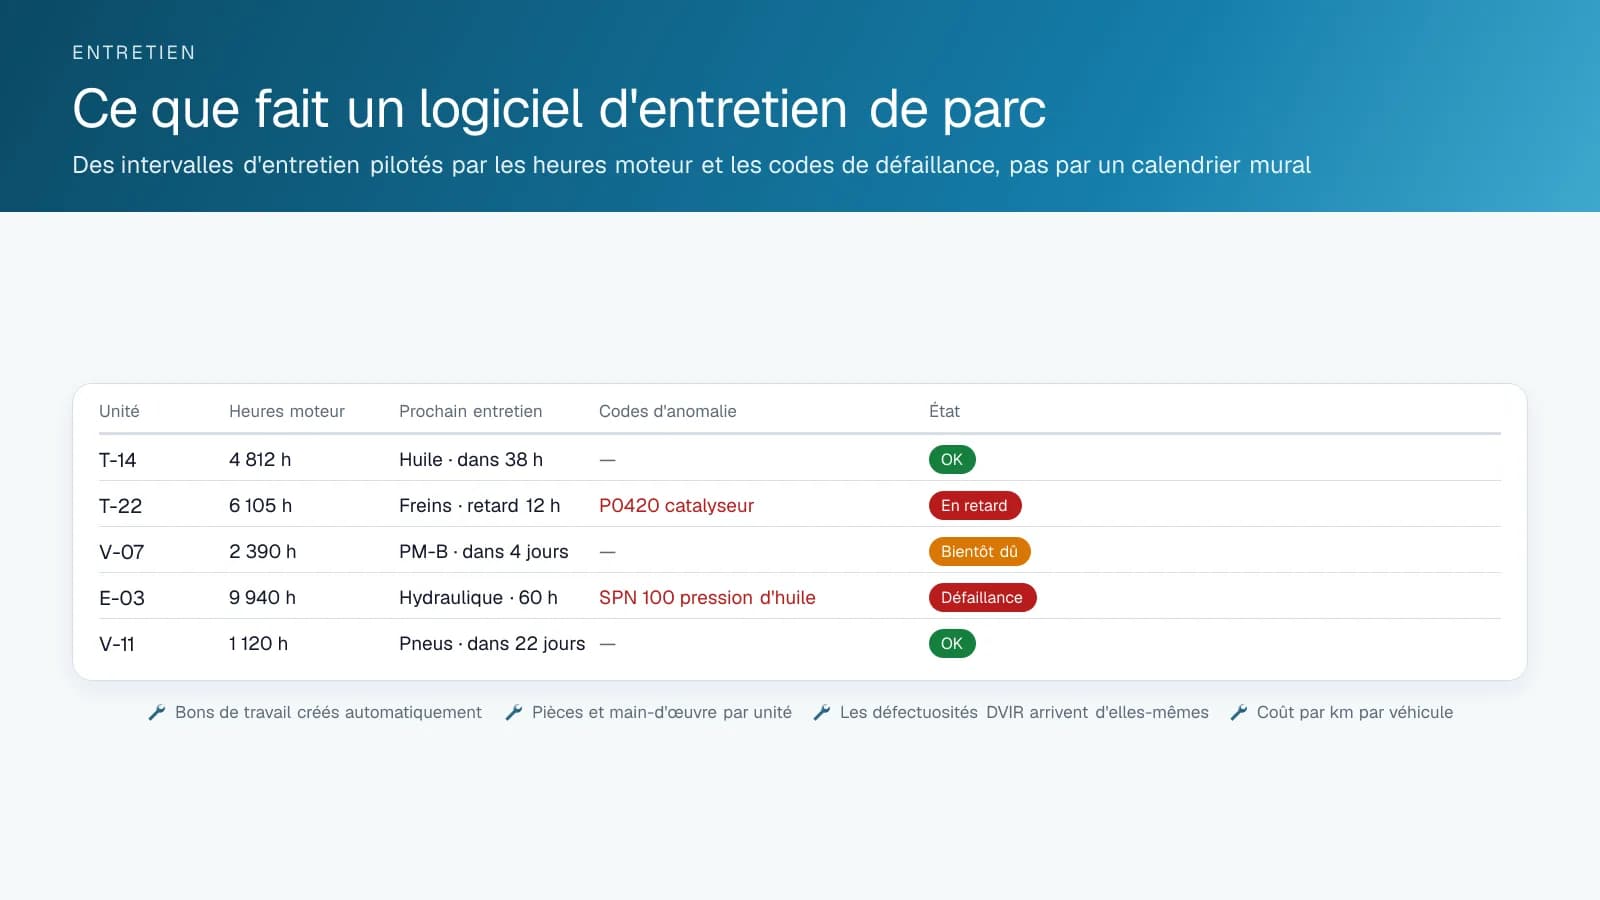Viewport: 1600px width, 900px height.
Task: Click Freins · retard 12 h cell
Action: (480, 506)
